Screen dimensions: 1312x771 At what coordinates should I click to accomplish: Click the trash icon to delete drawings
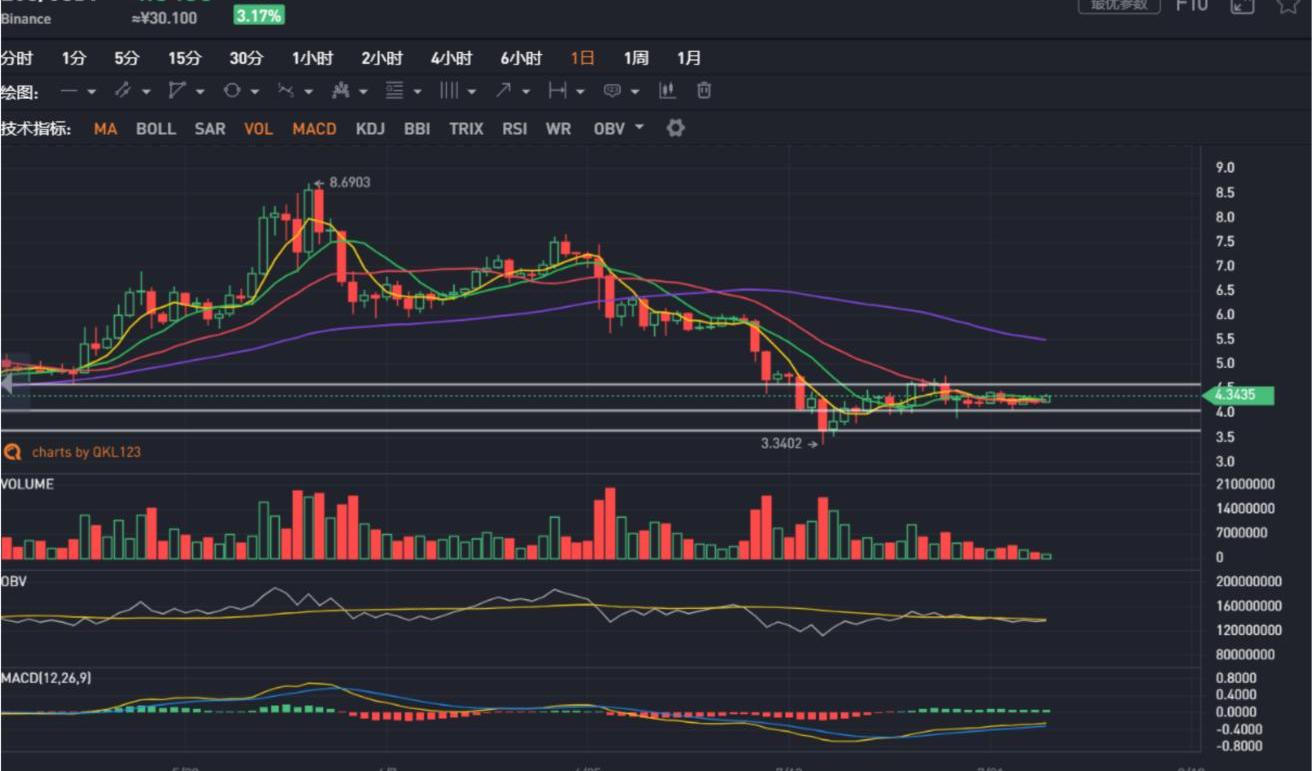click(x=704, y=91)
